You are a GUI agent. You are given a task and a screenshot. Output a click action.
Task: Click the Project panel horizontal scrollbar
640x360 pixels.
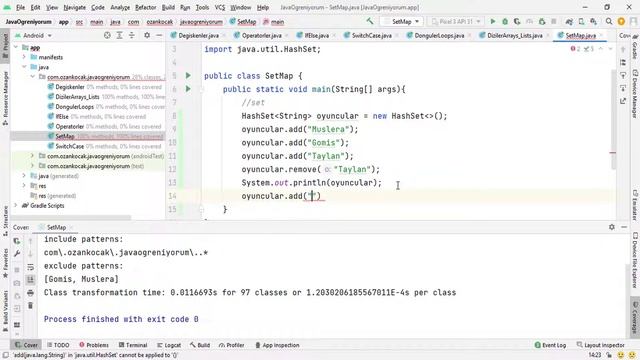71,218
